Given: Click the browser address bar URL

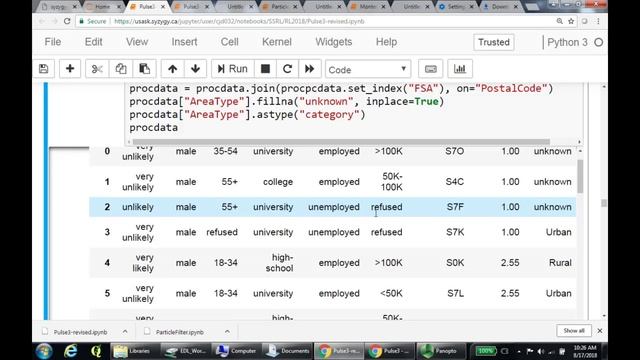Looking at the screenshot, I should [239, 21].
